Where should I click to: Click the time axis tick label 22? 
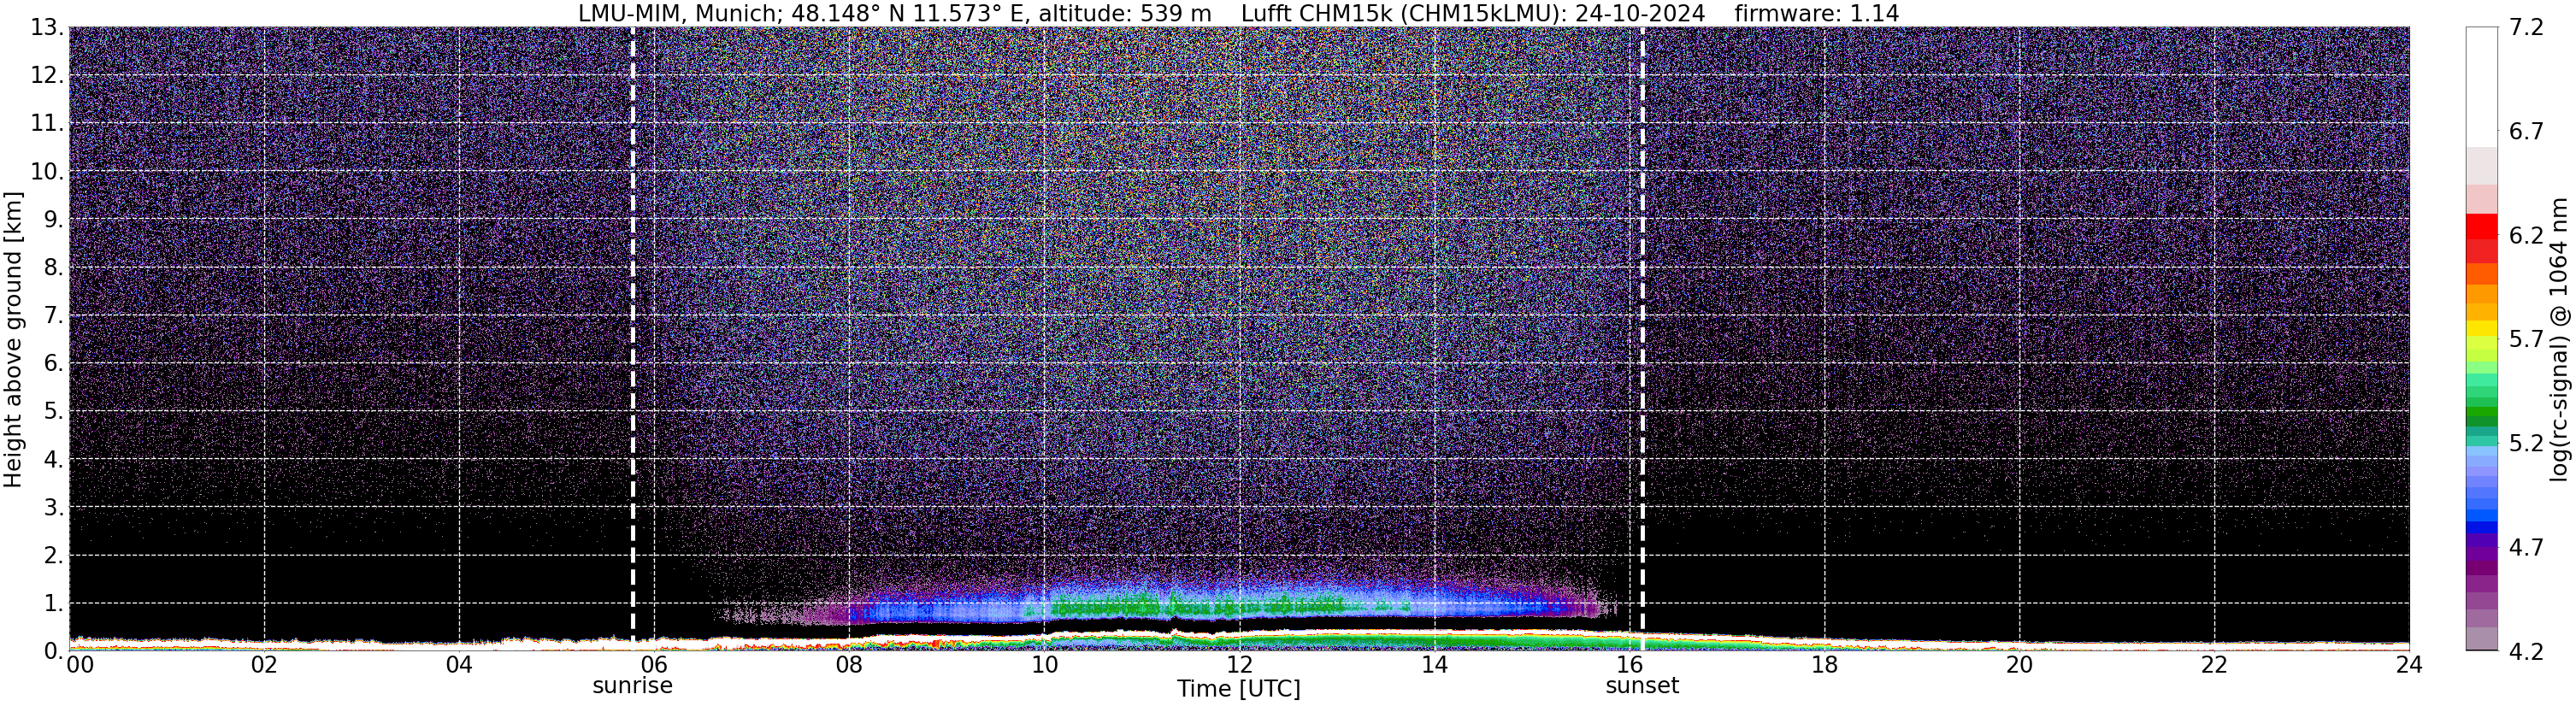[x=2214, y=665]
